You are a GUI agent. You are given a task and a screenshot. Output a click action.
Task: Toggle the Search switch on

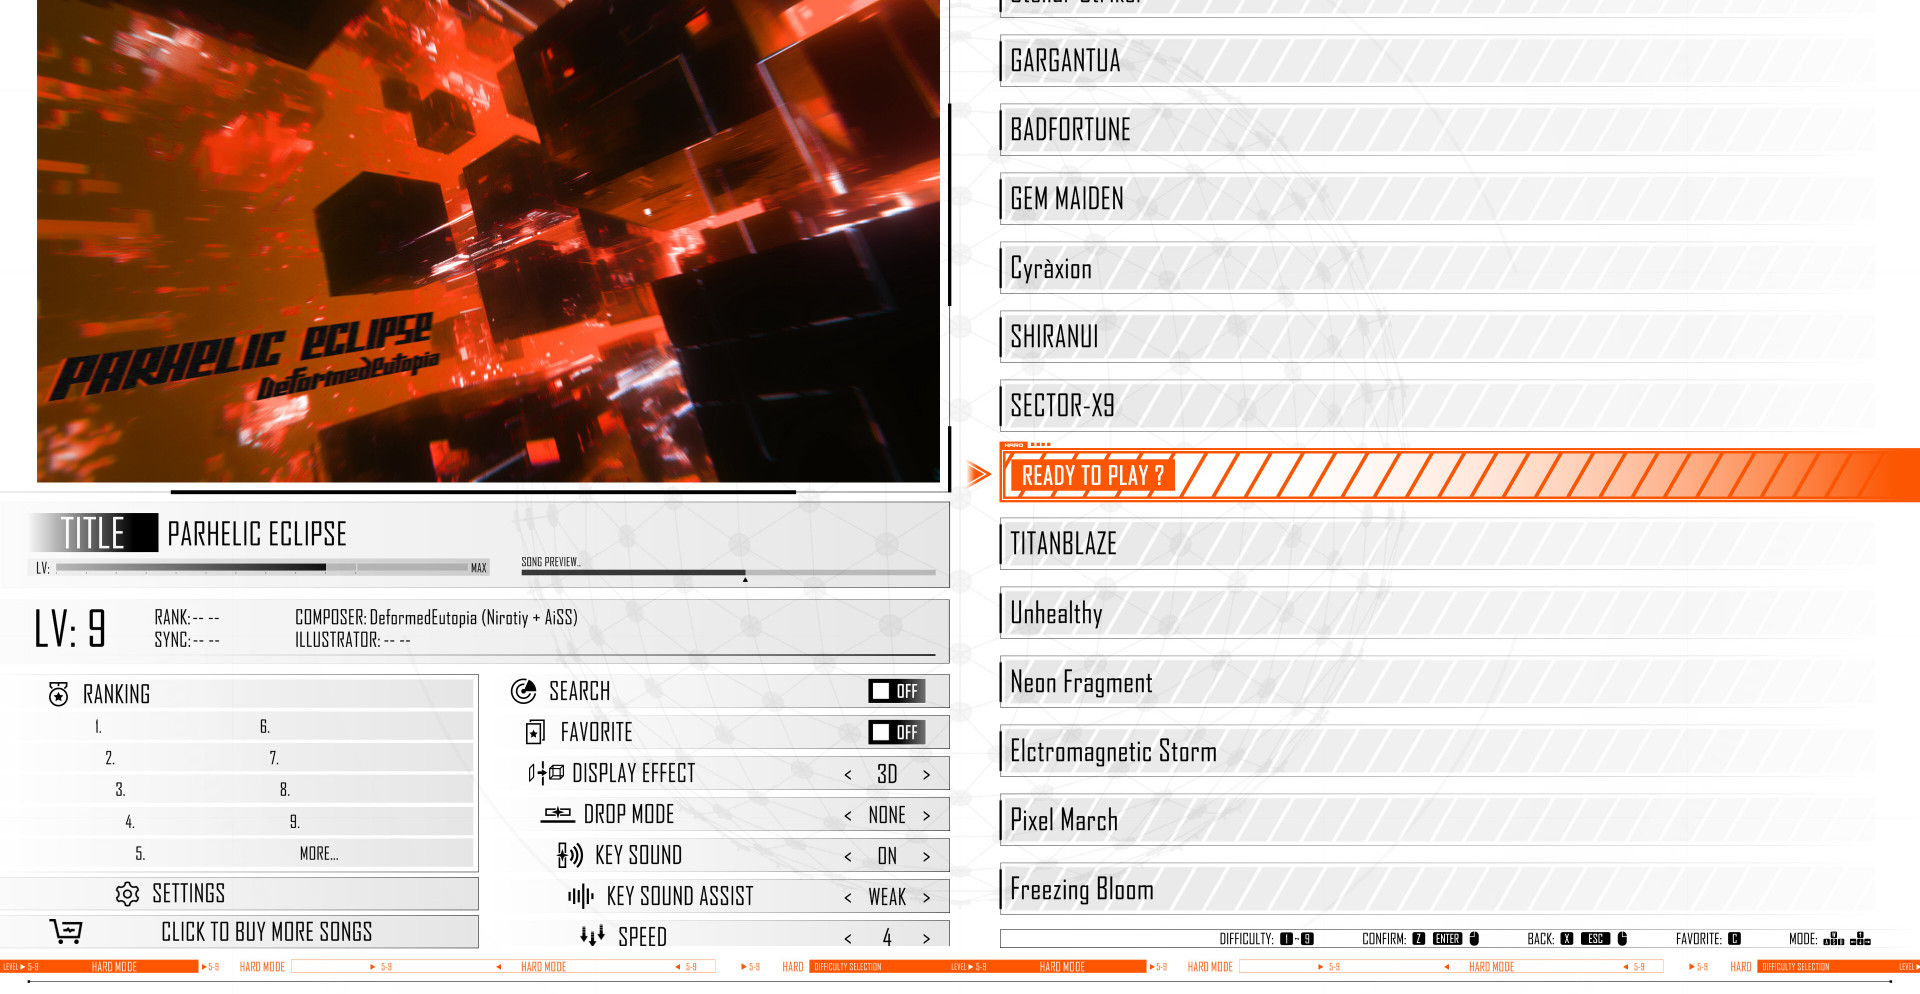pyautogui.click(x=896, y=691)
